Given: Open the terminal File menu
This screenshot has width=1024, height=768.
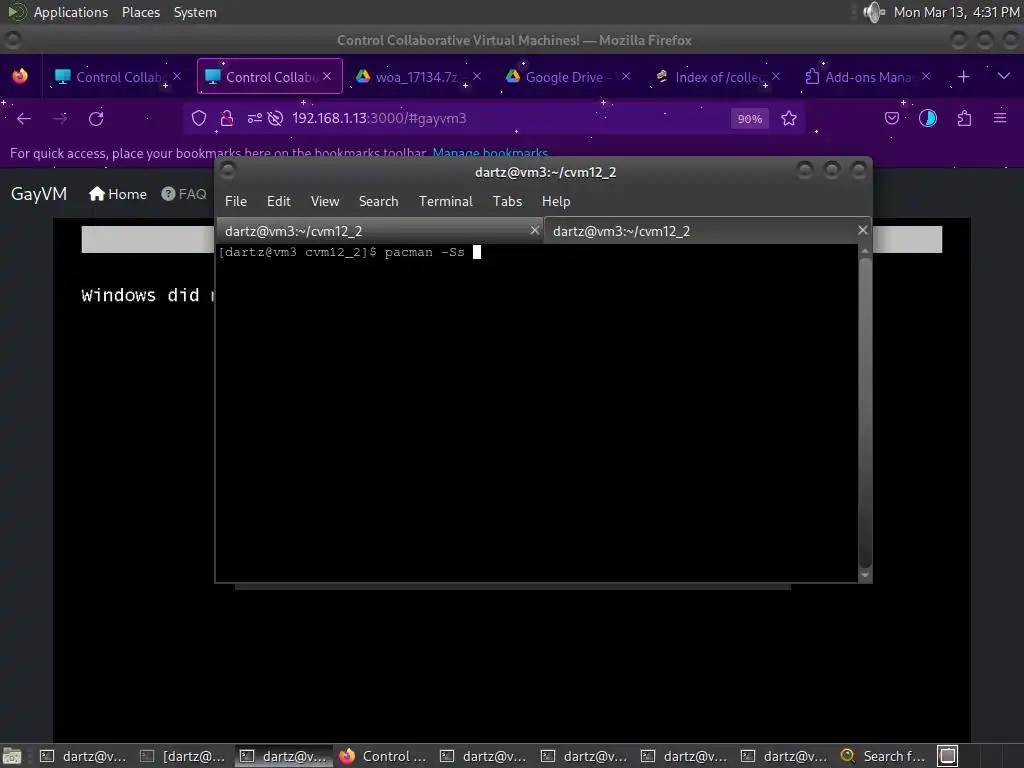Looking at the screenshot, I should pyautogui.click(x=236, y=201).
